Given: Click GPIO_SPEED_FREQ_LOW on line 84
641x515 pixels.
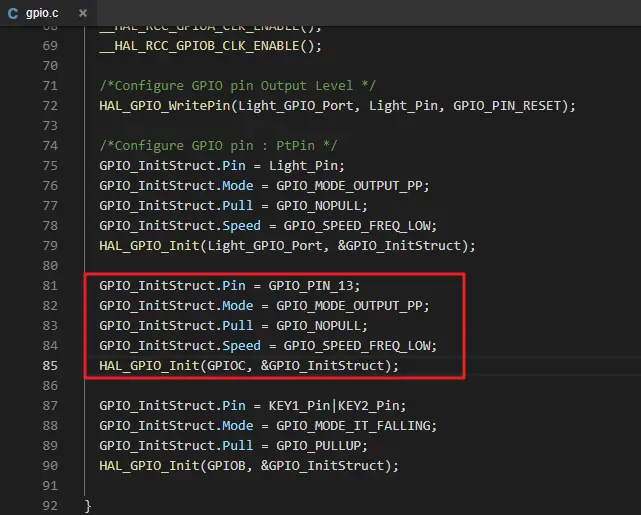Looking at the screenshot, I should [x=357, y=346].
